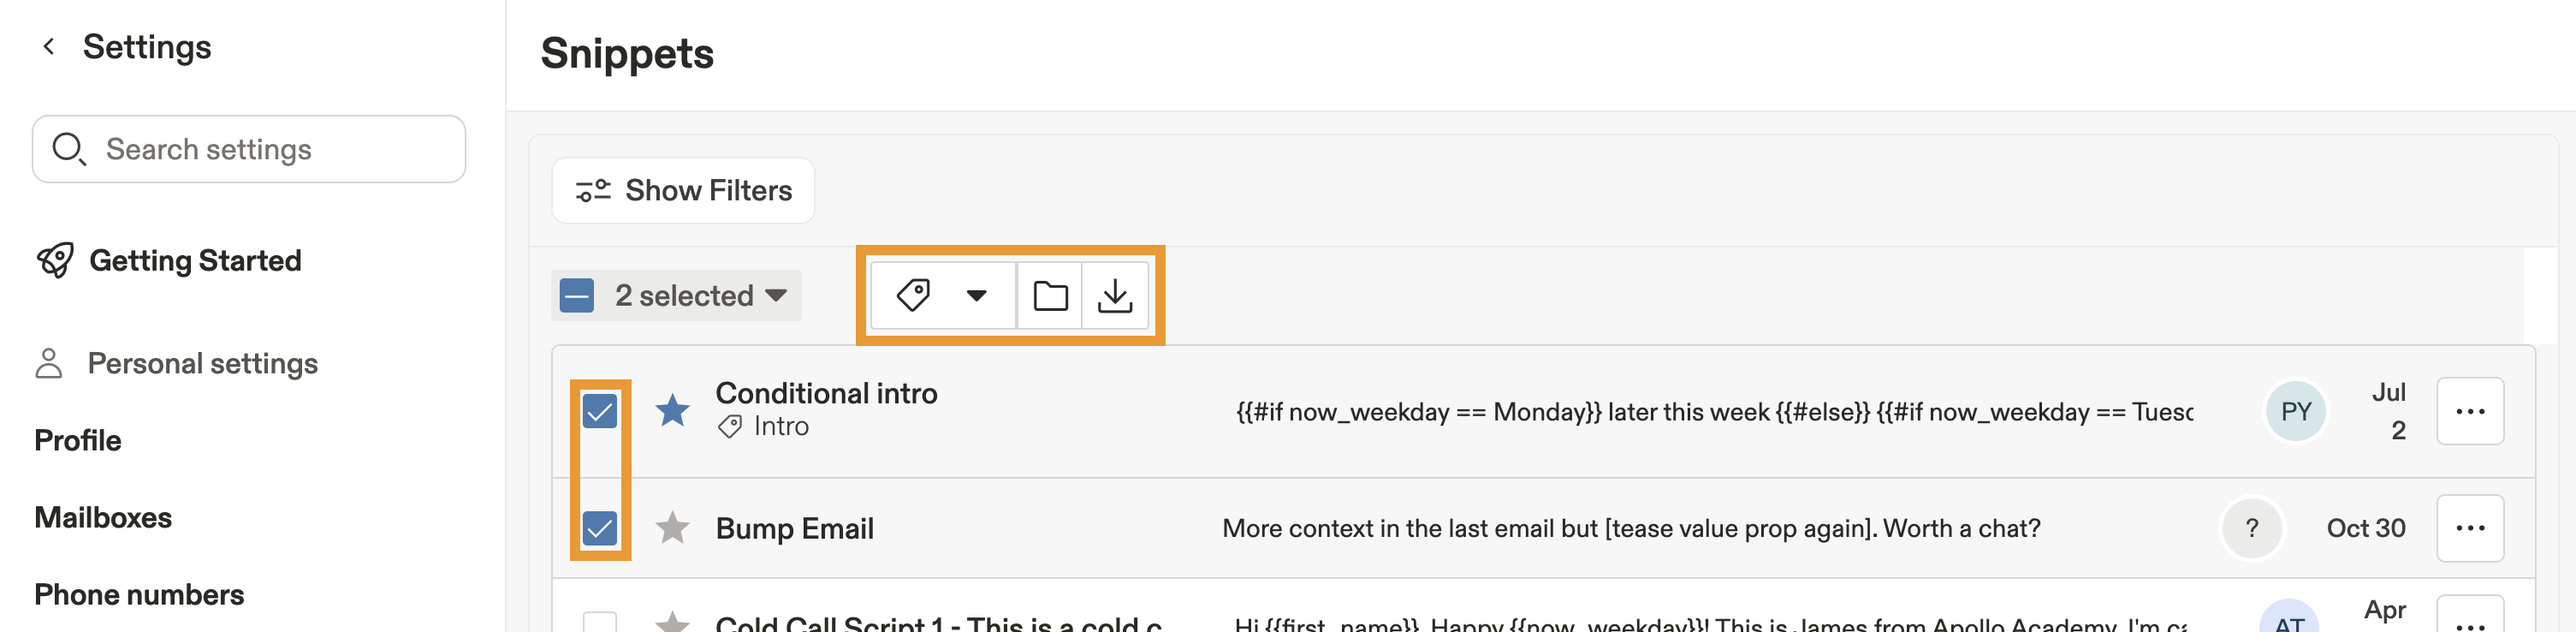Click the download icon to export snippets

(1115, 295)
